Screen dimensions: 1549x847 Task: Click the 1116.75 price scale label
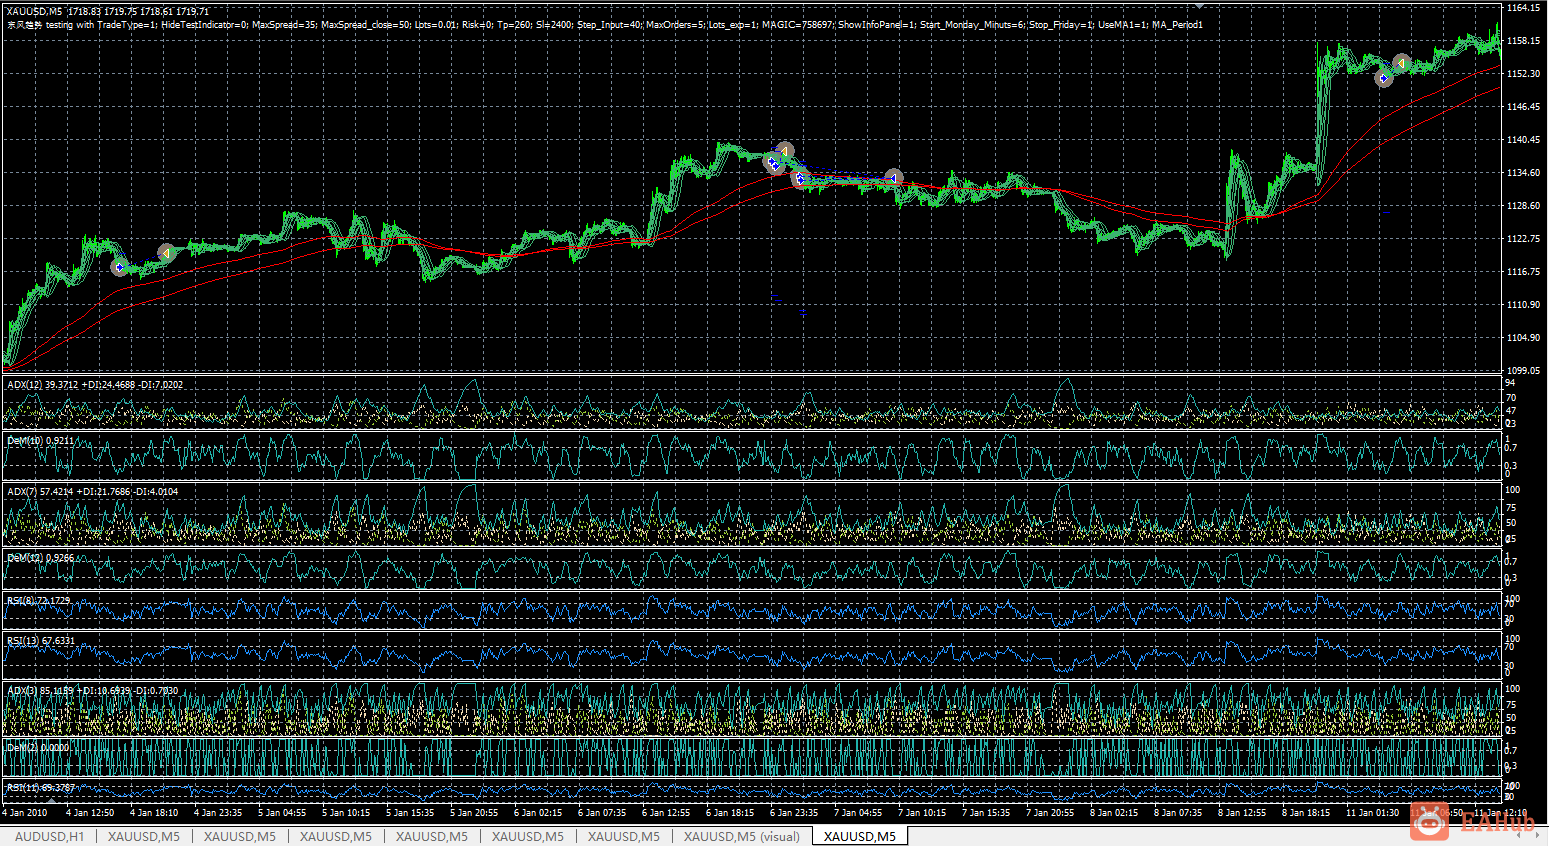(1523, 272)
